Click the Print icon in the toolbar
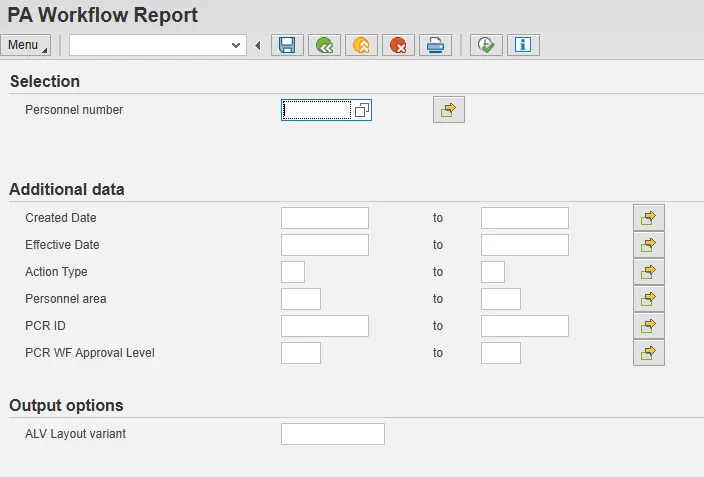 (x=435, y=45)
